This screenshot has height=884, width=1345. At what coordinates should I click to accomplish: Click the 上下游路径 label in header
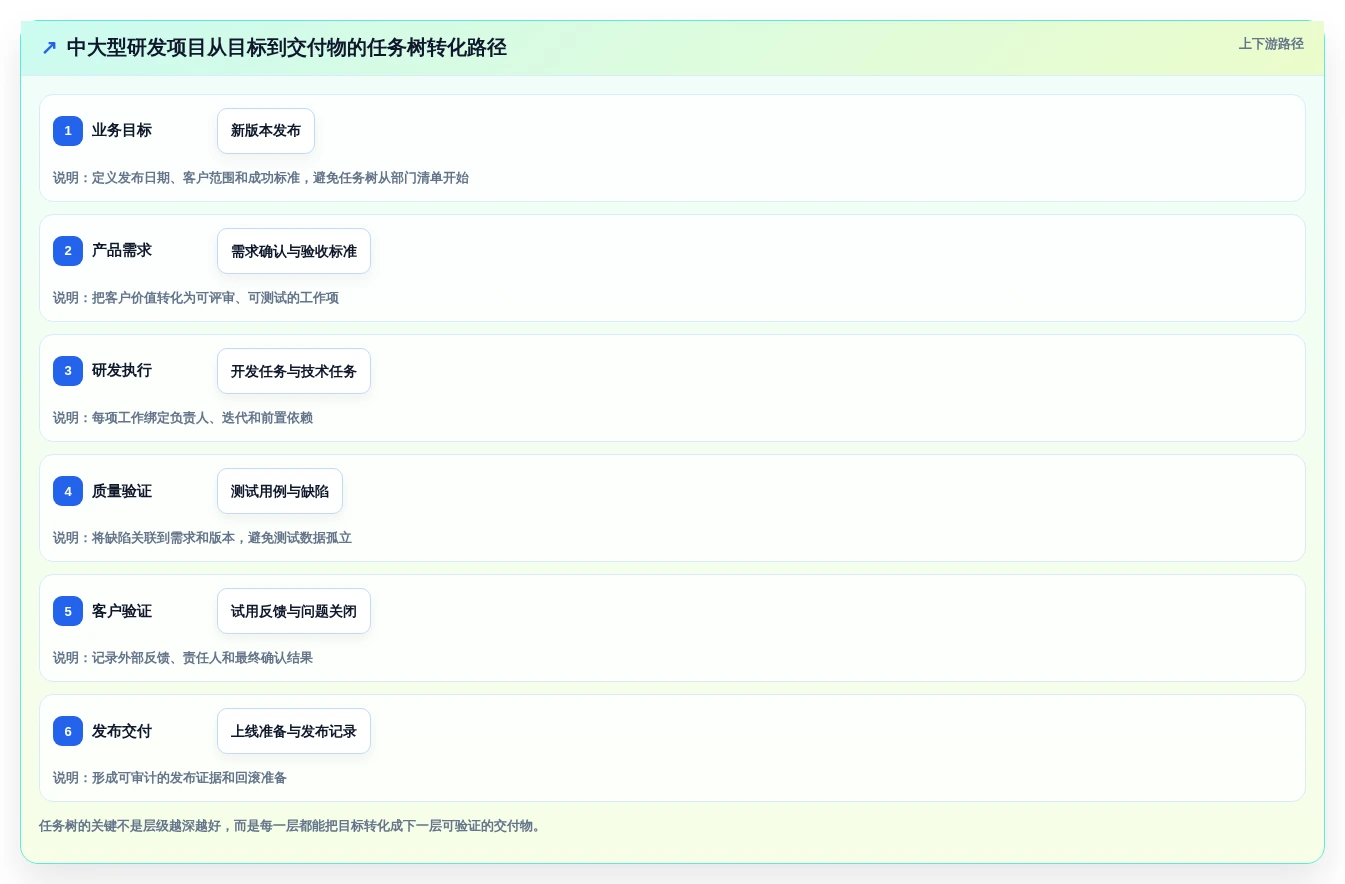[1271, 44]
